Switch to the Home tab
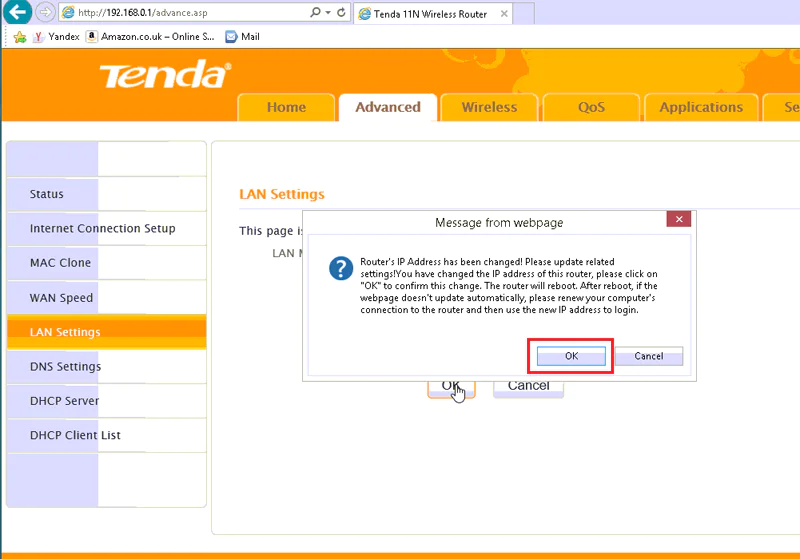 (x=286, y=107)
